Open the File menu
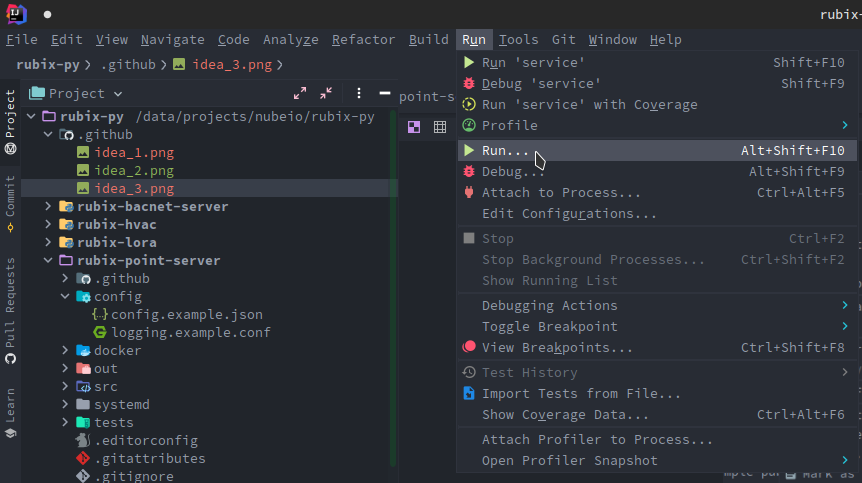The image size is (862, 483). coord(22,40)
